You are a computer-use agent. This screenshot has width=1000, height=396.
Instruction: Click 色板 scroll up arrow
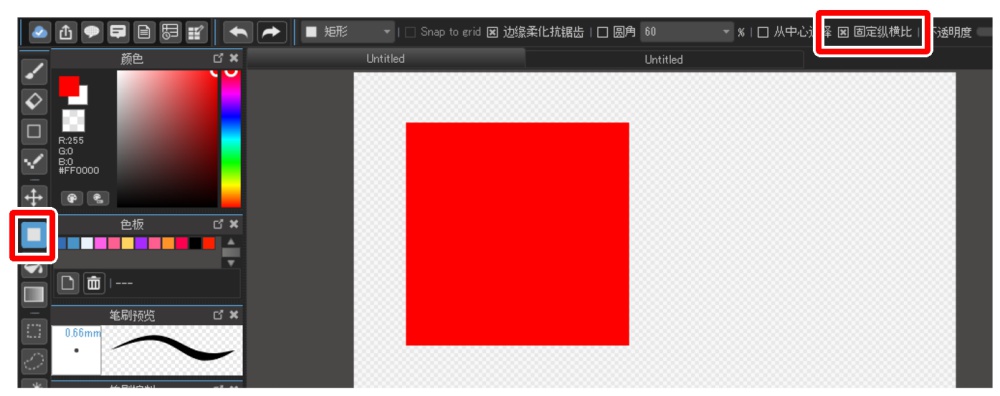(x=231, y=242)
